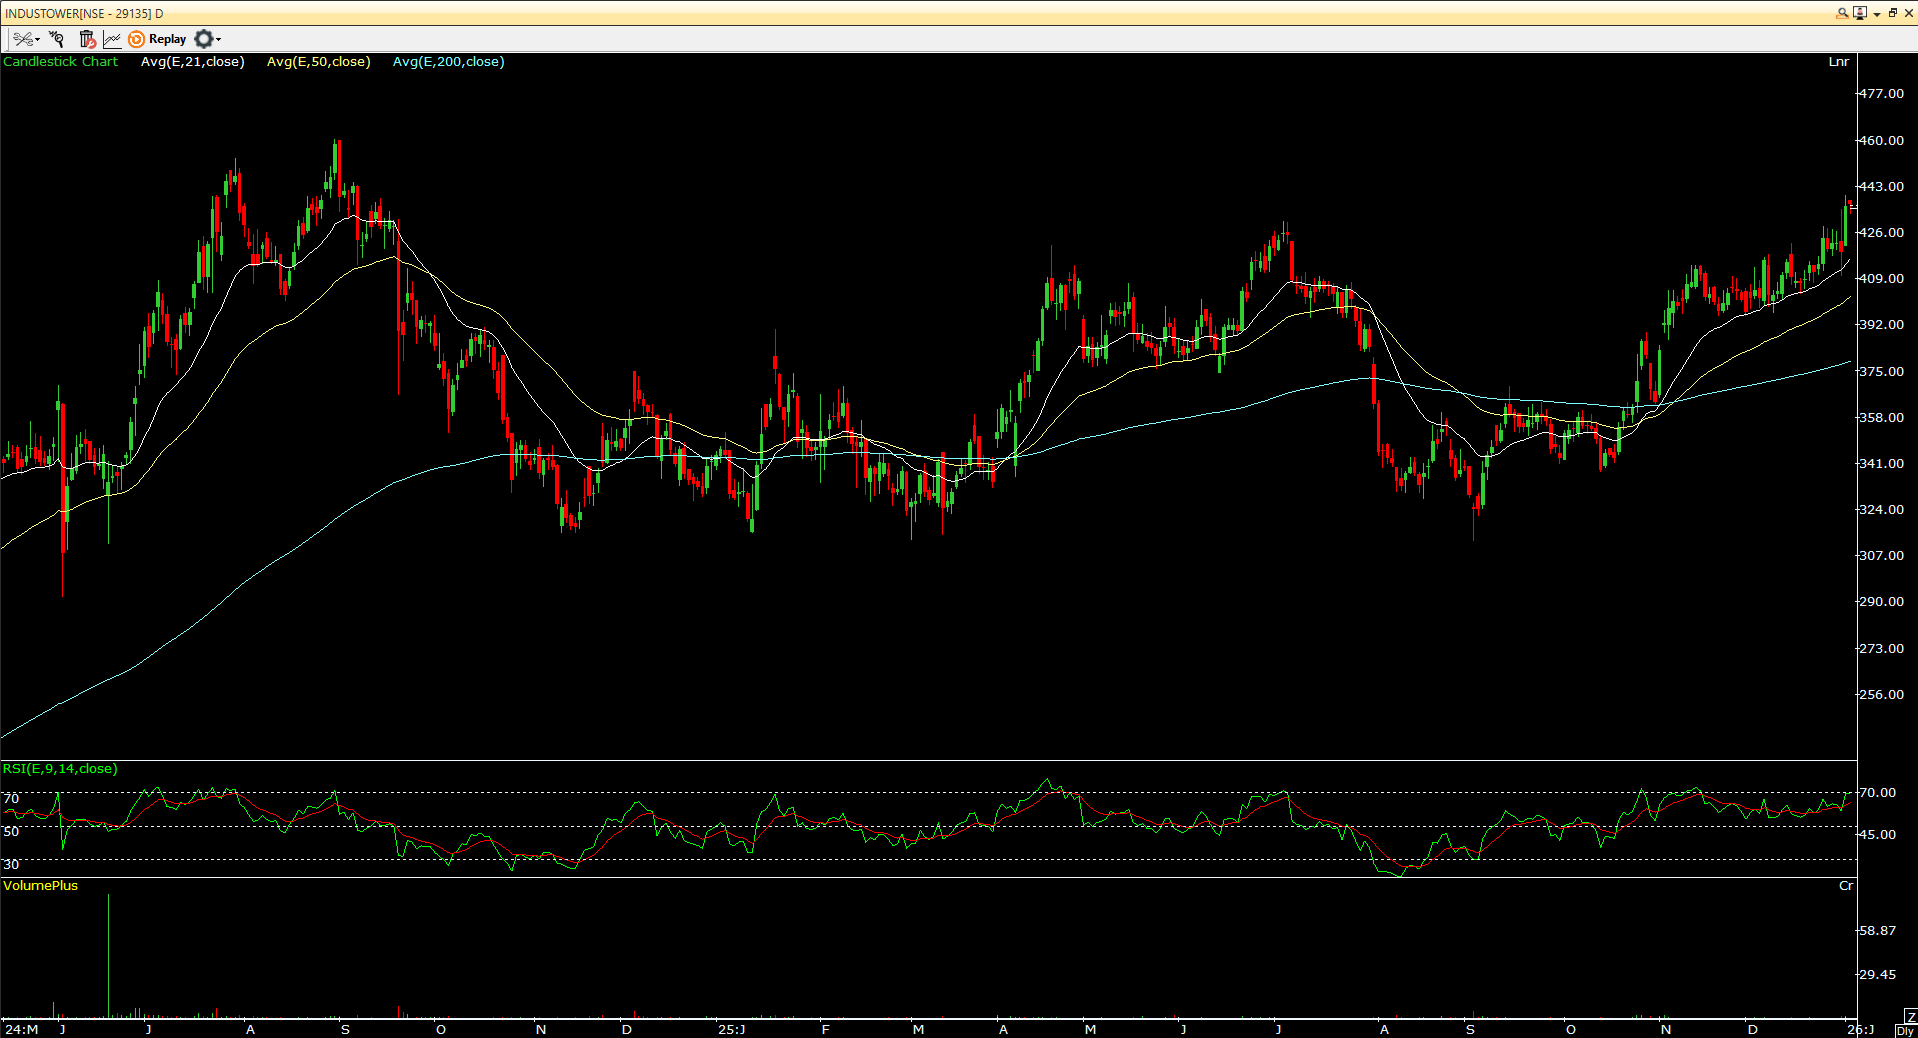Click the monitor screenshot icon on title bar
The height and width of the screenshot is (1038, 1918).
1860,13
